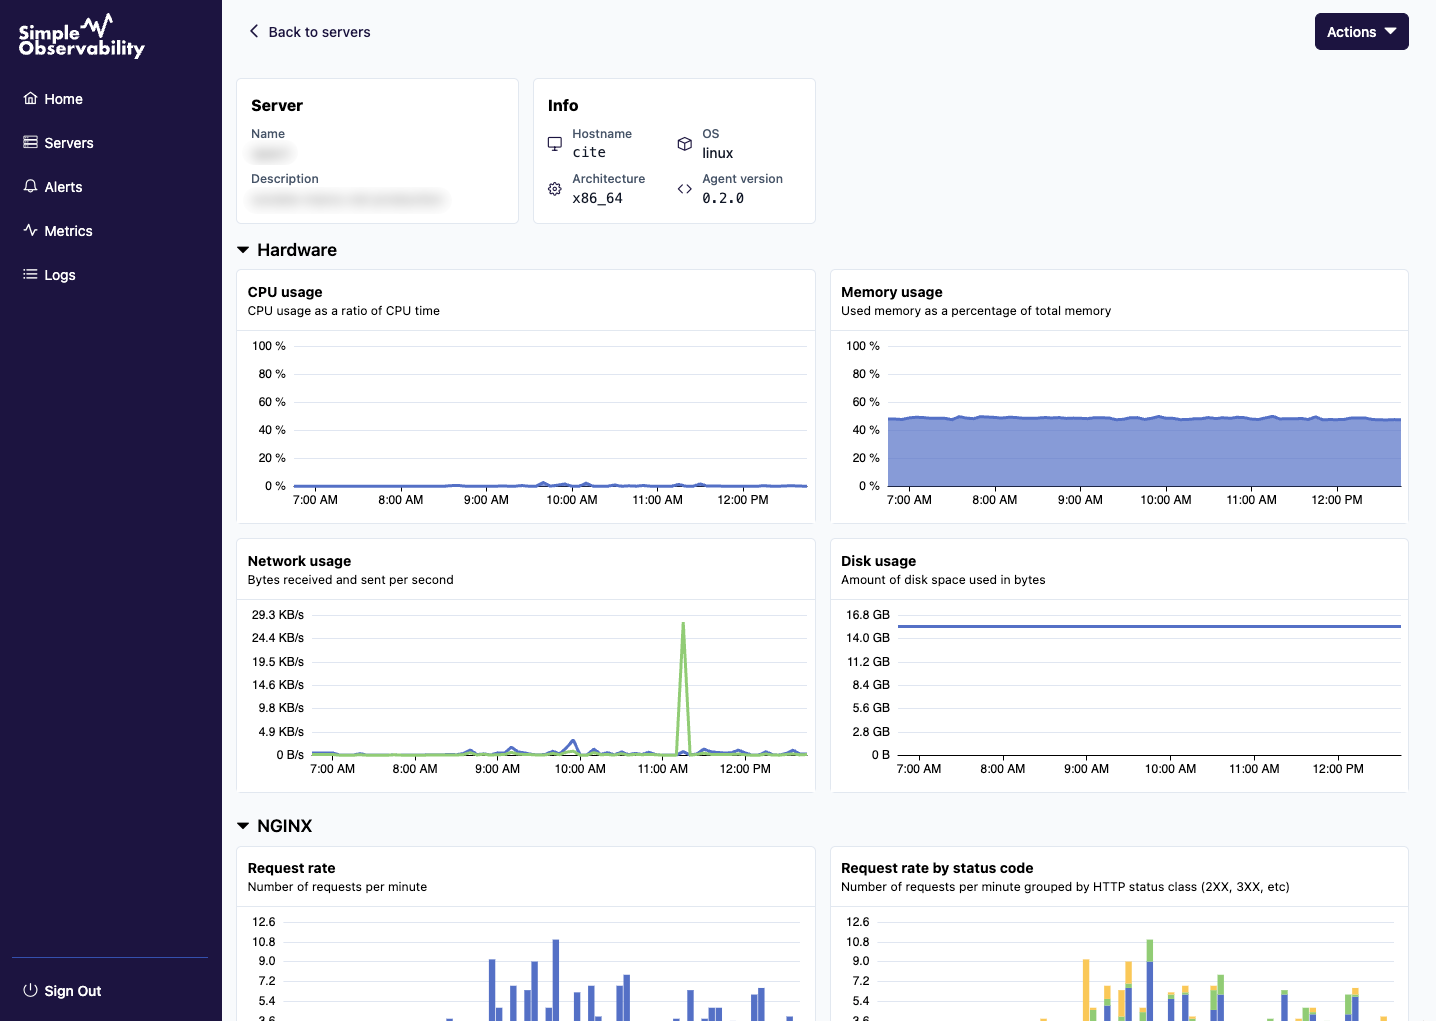Click 'Amount of disk space used in bytes' subtitle
Image resolution: width=1436 pixels, height=1021 pixels.
pyautogui.click(x=943, y=580)
